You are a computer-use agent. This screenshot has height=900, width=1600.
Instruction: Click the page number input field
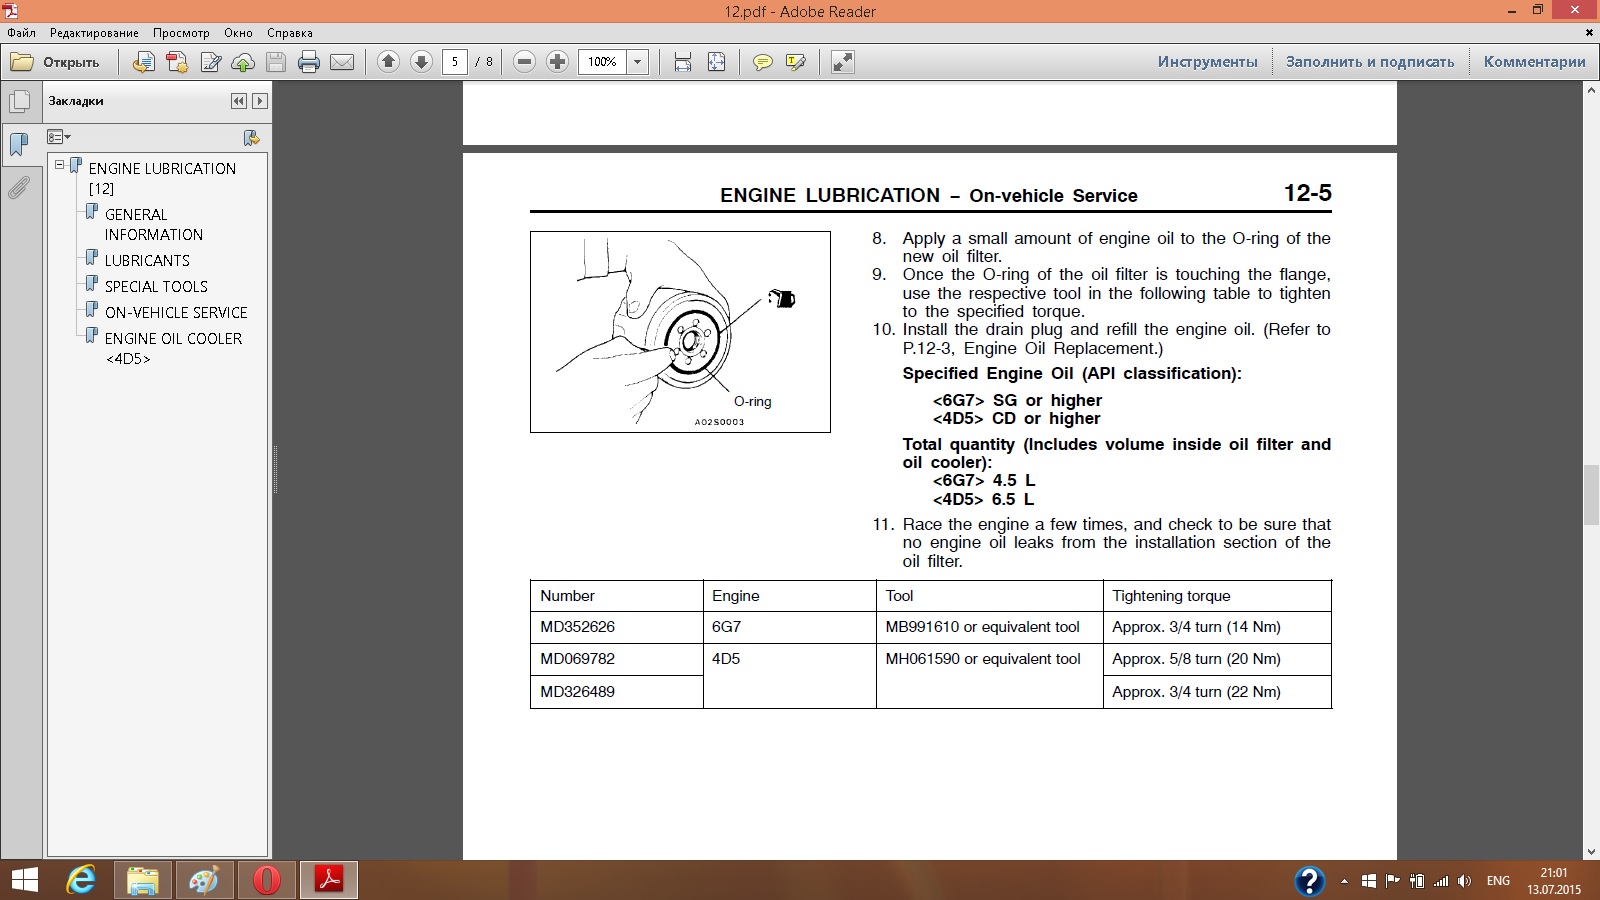click(455, 62)
